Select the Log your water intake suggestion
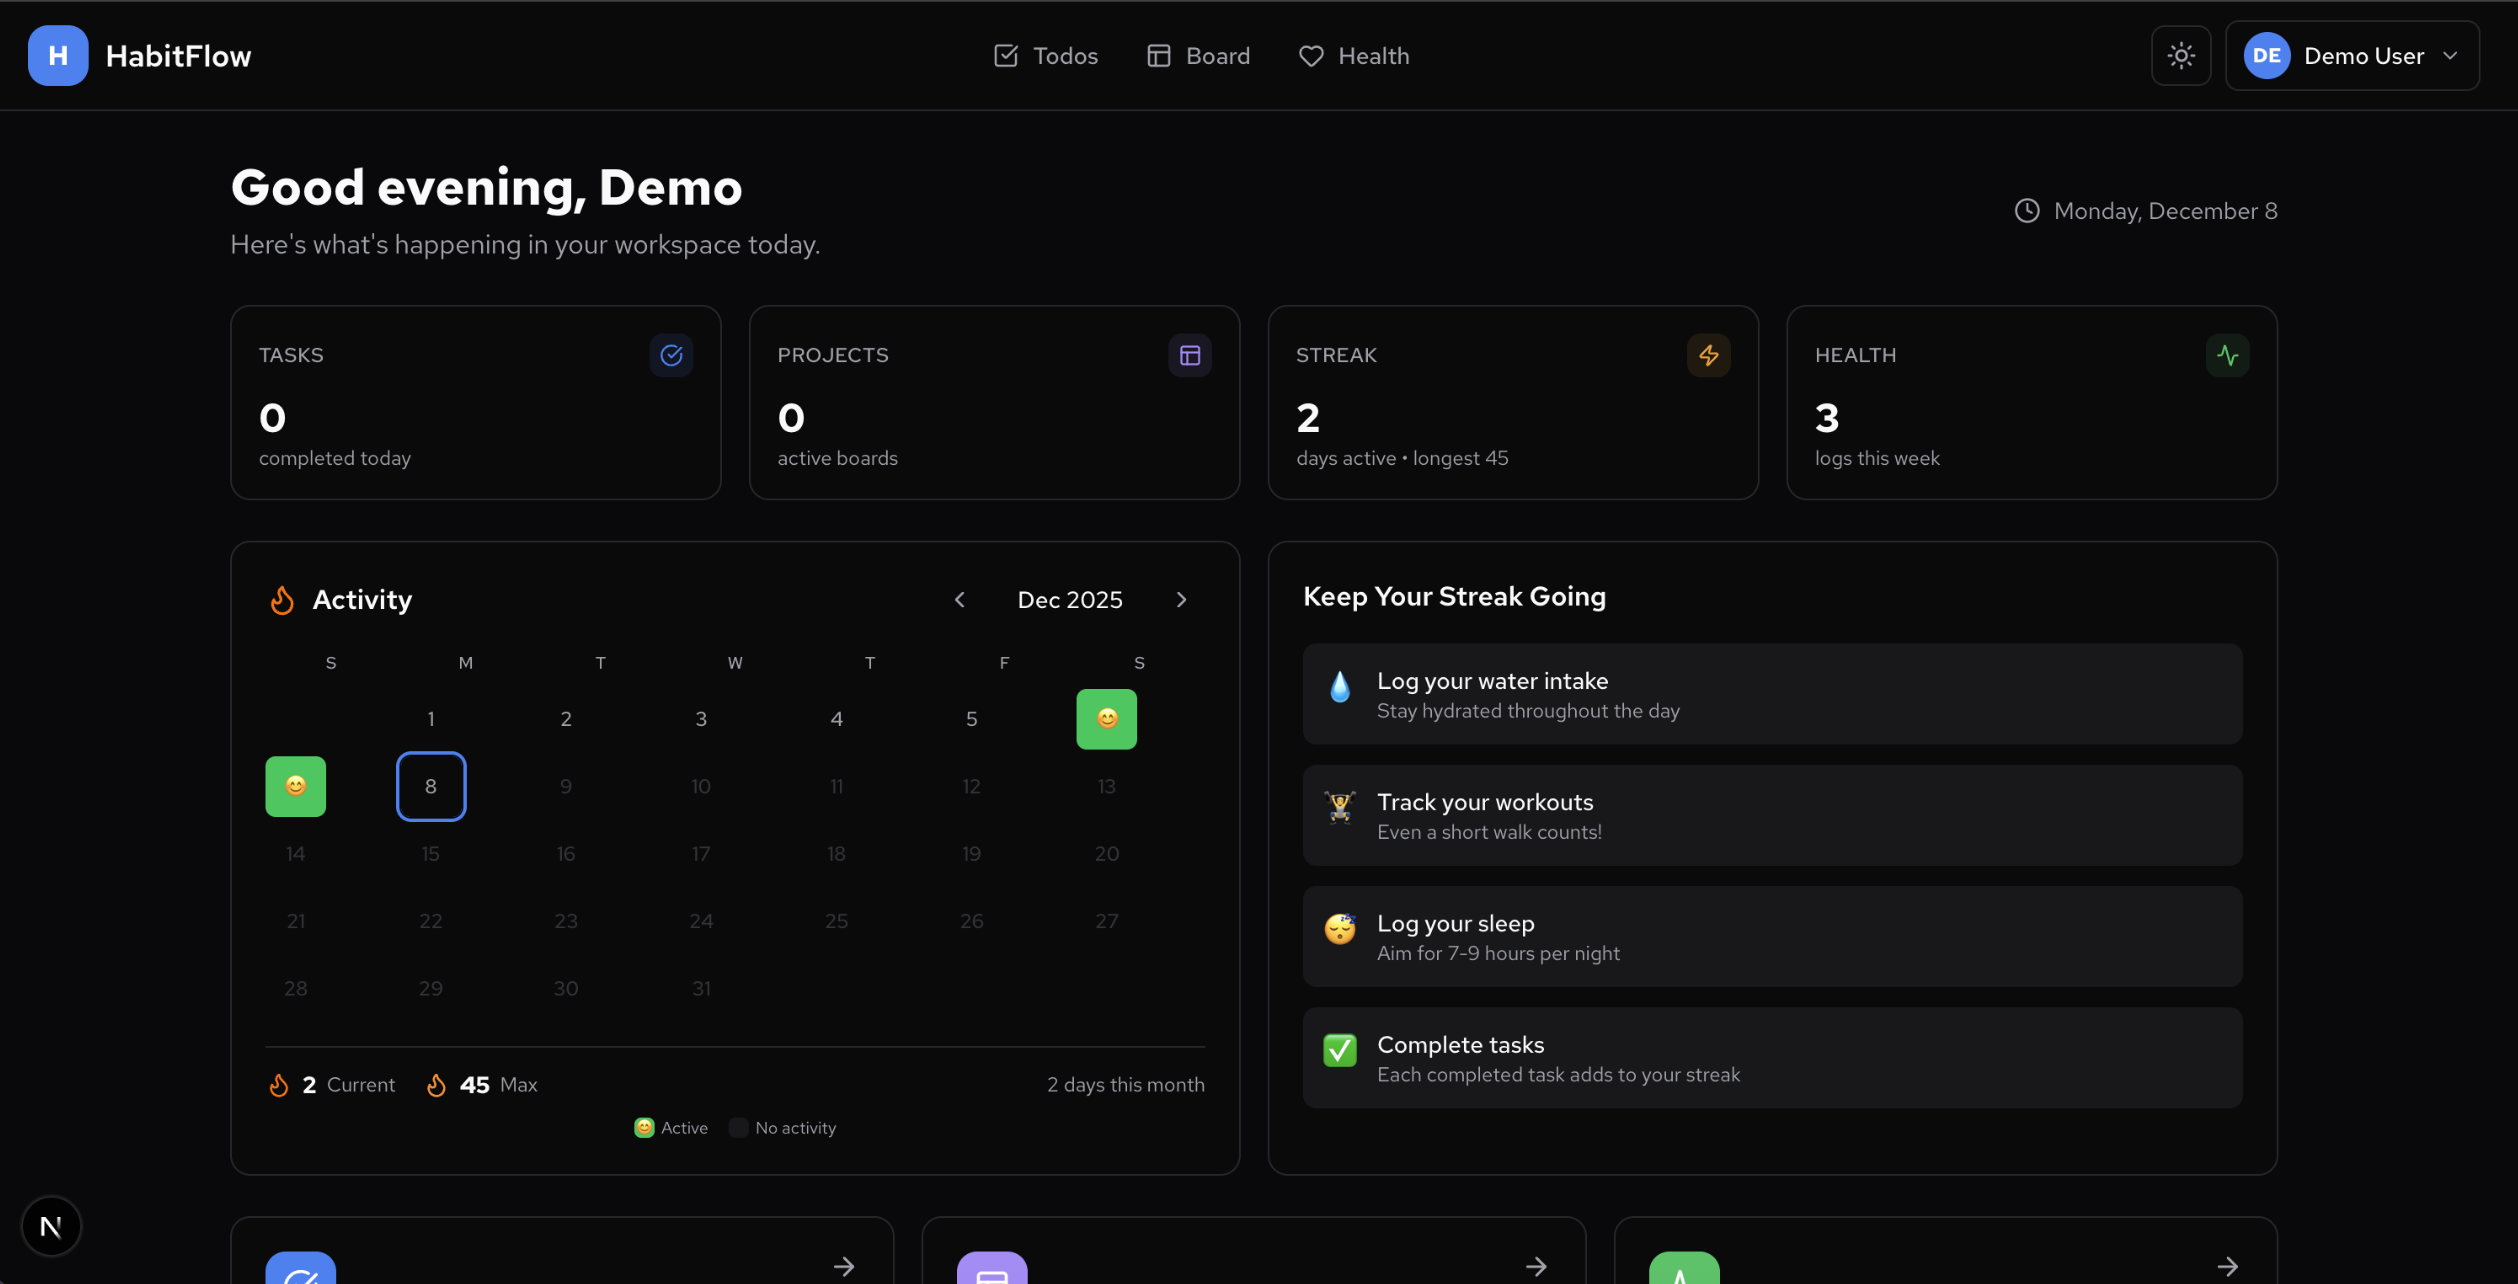Image resolution: width=2518 pixels, height=1284 pixels. pyautogui.click(x=1772, y=694)
